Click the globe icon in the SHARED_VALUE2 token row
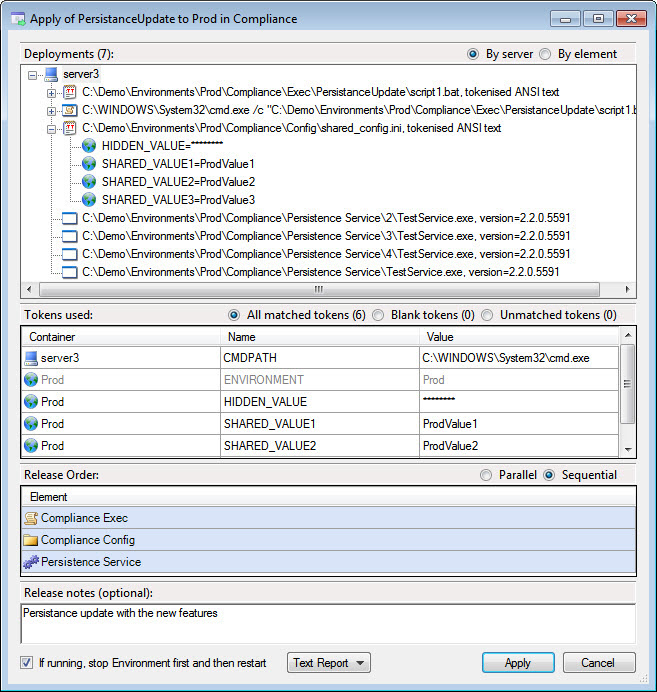 31,446
